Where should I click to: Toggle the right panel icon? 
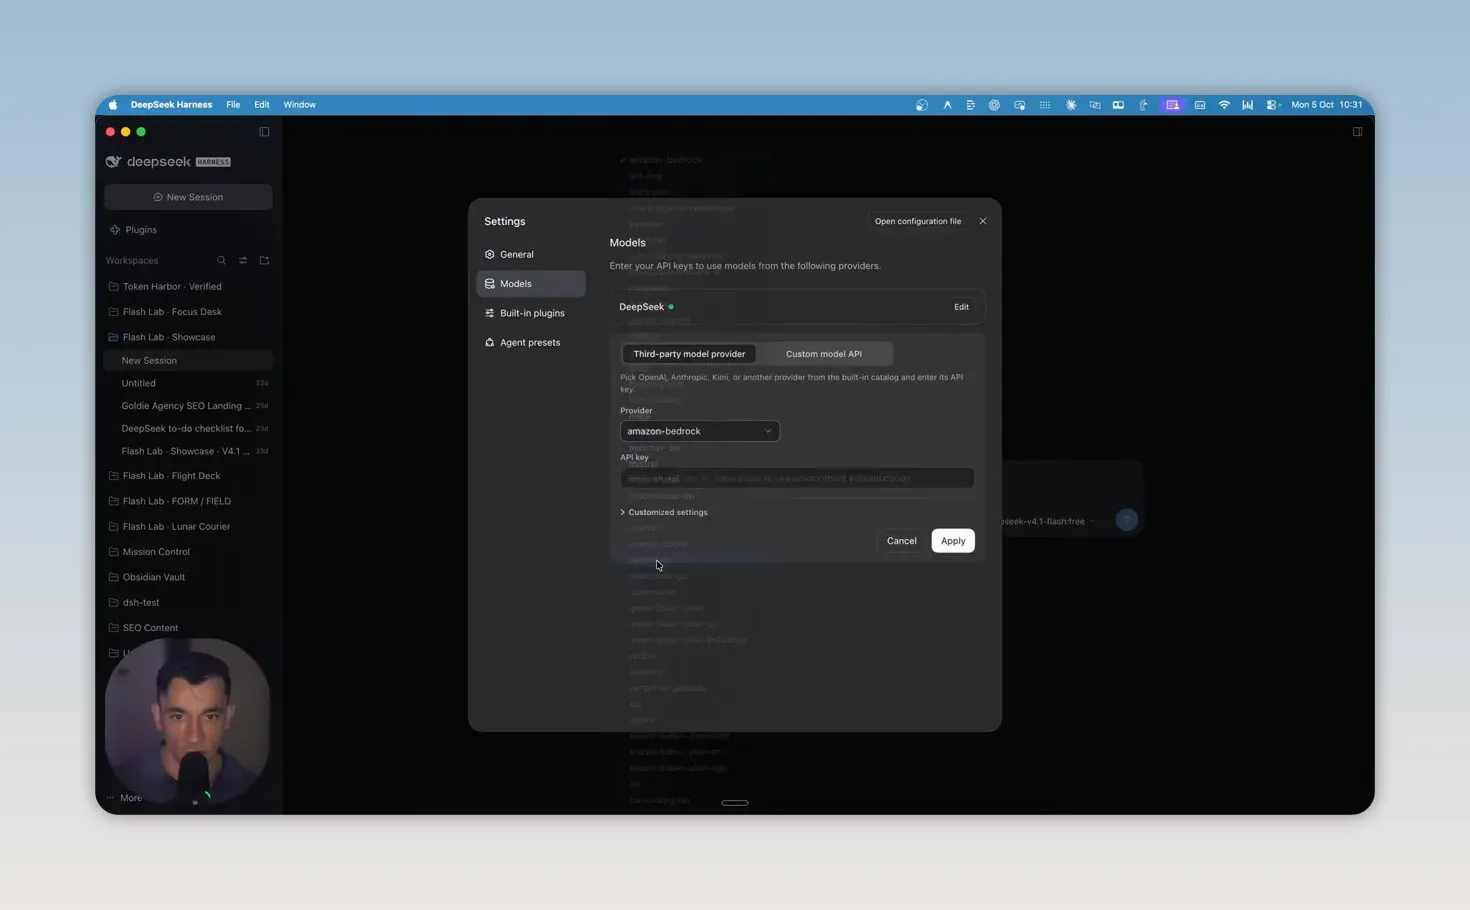click(x=1357, y=132)
